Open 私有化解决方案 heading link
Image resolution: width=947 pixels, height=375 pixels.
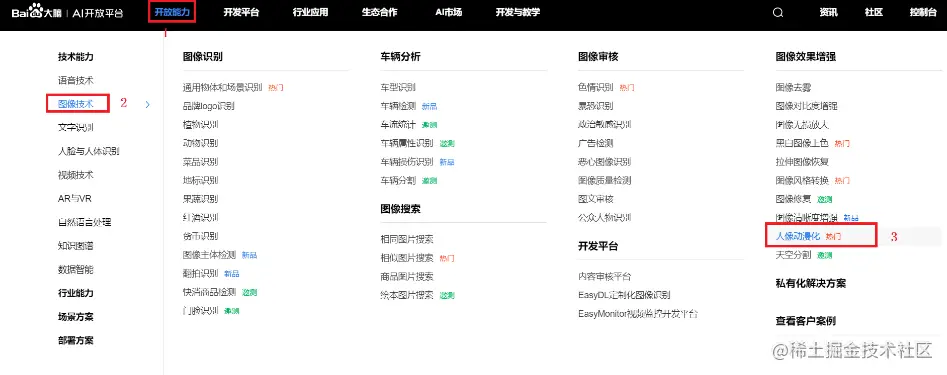(811, 283)
